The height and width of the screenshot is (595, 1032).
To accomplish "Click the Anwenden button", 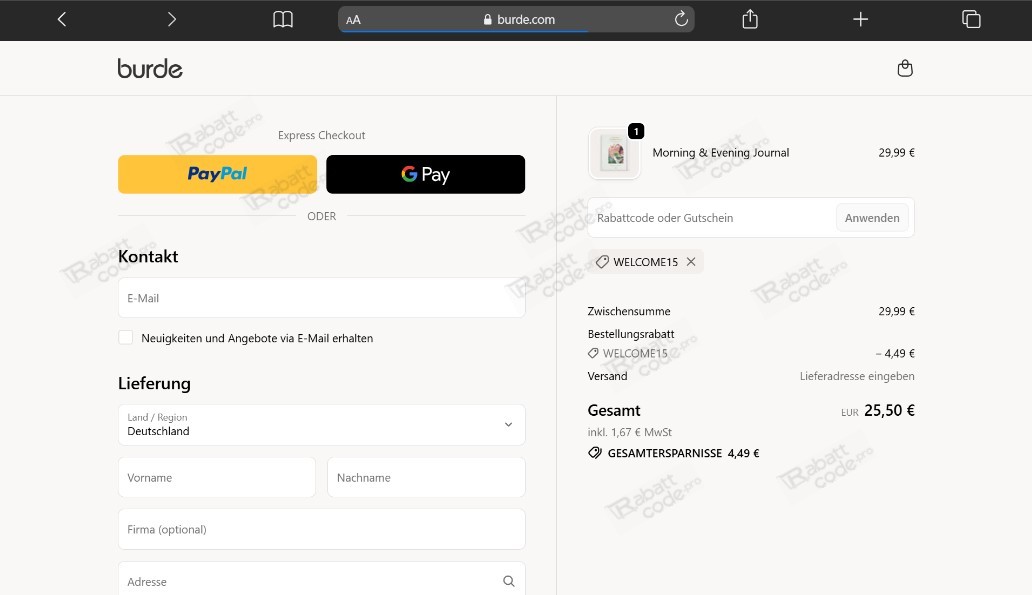I will [x=872, y=218].
